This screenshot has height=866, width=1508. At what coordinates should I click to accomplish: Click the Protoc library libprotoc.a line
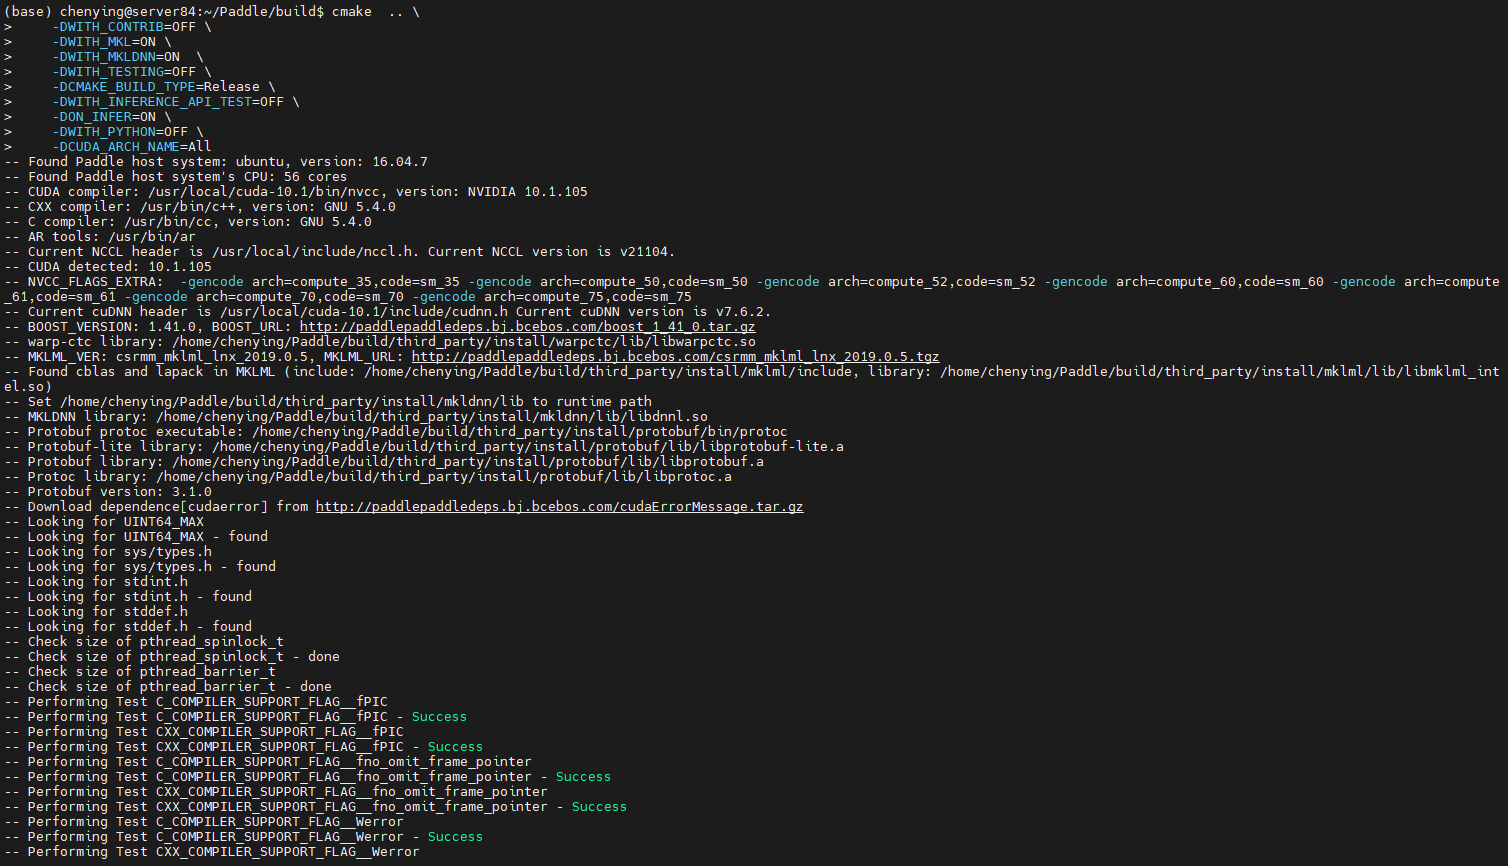click(x=368, y=477)
